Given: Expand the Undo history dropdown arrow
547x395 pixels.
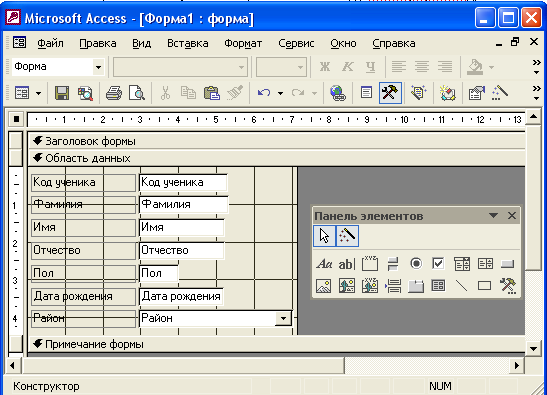Looking at the screenshot, I should point(280,93).
